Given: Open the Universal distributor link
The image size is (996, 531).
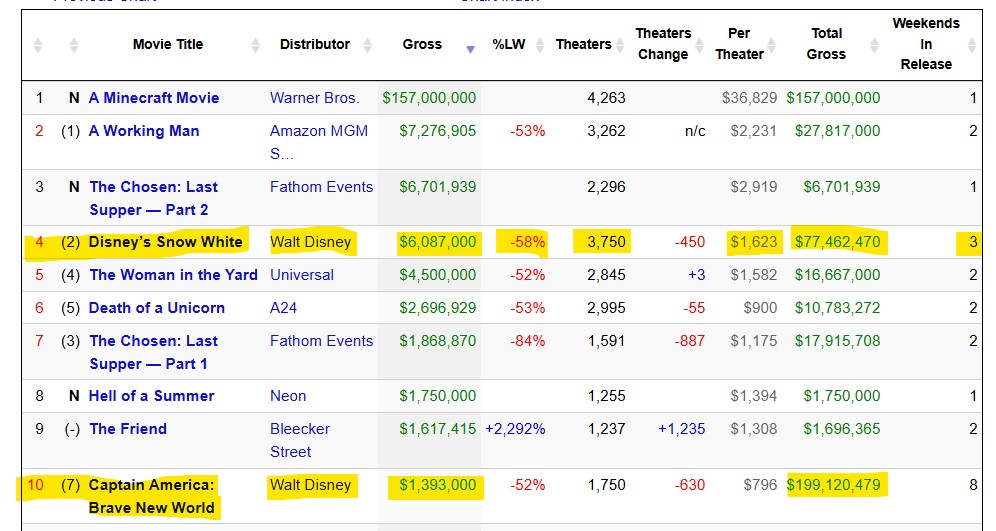Looking at the screenshot, I should (x=302, y=275).
